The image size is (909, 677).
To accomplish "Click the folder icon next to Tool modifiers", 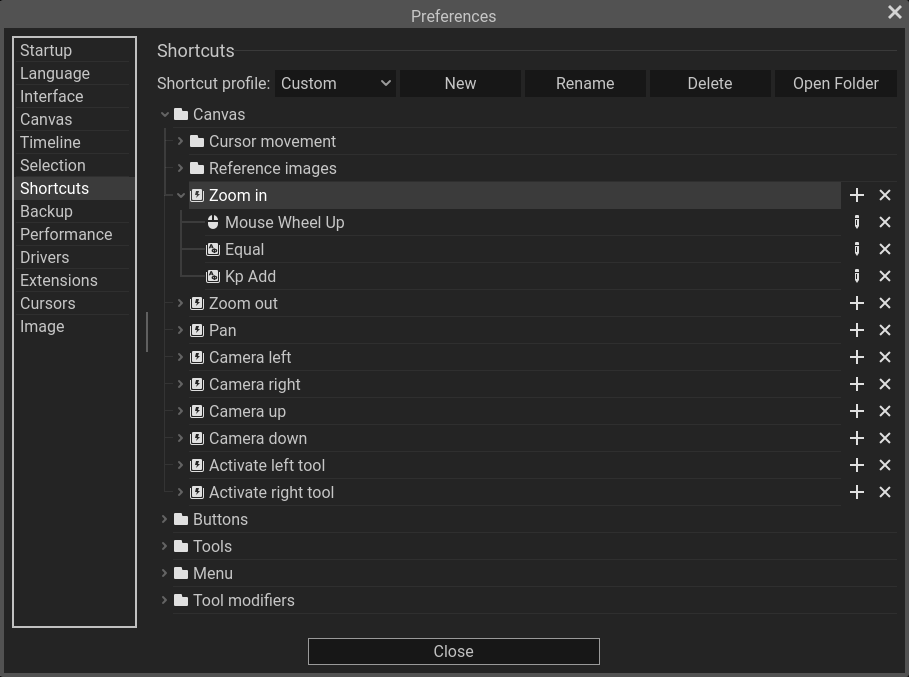I will (179, 600).
